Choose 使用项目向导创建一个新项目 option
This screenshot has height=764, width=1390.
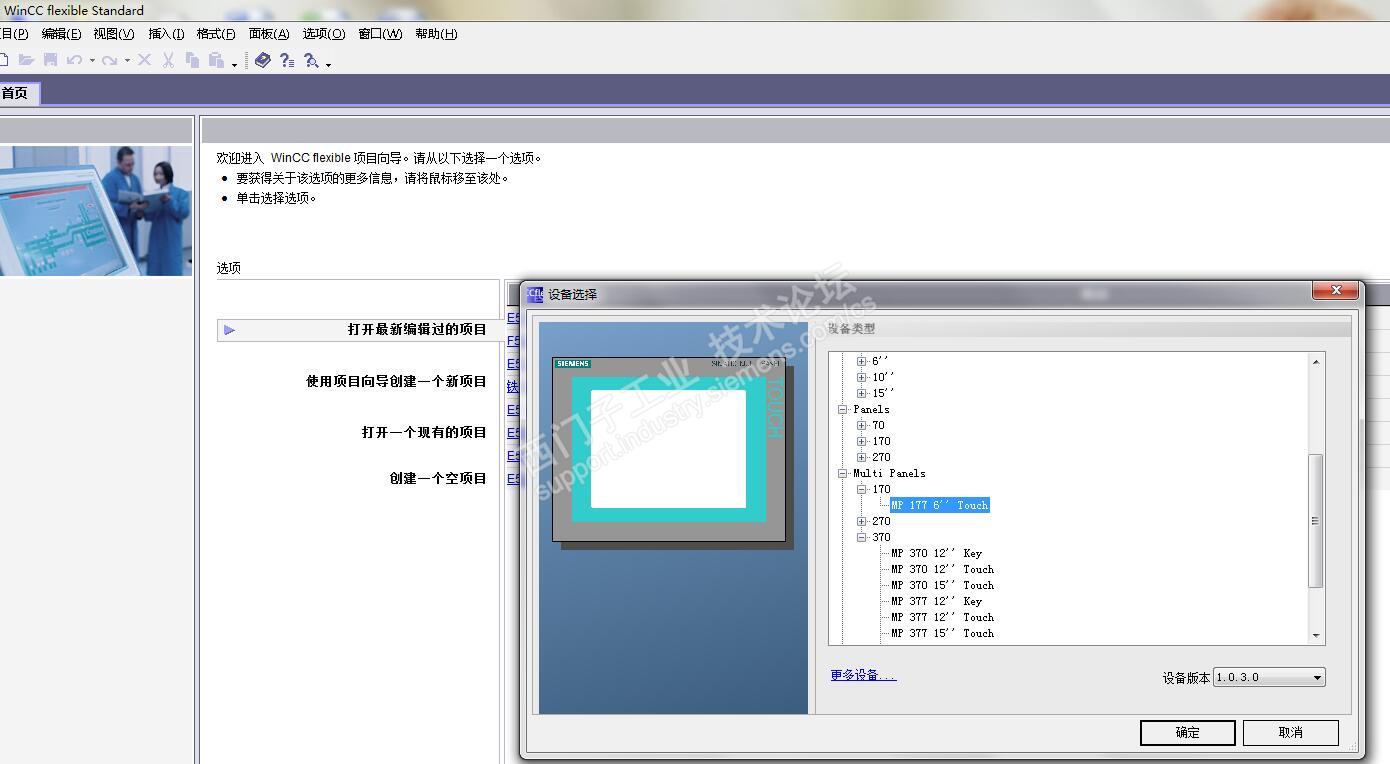(x=396, y=381)
